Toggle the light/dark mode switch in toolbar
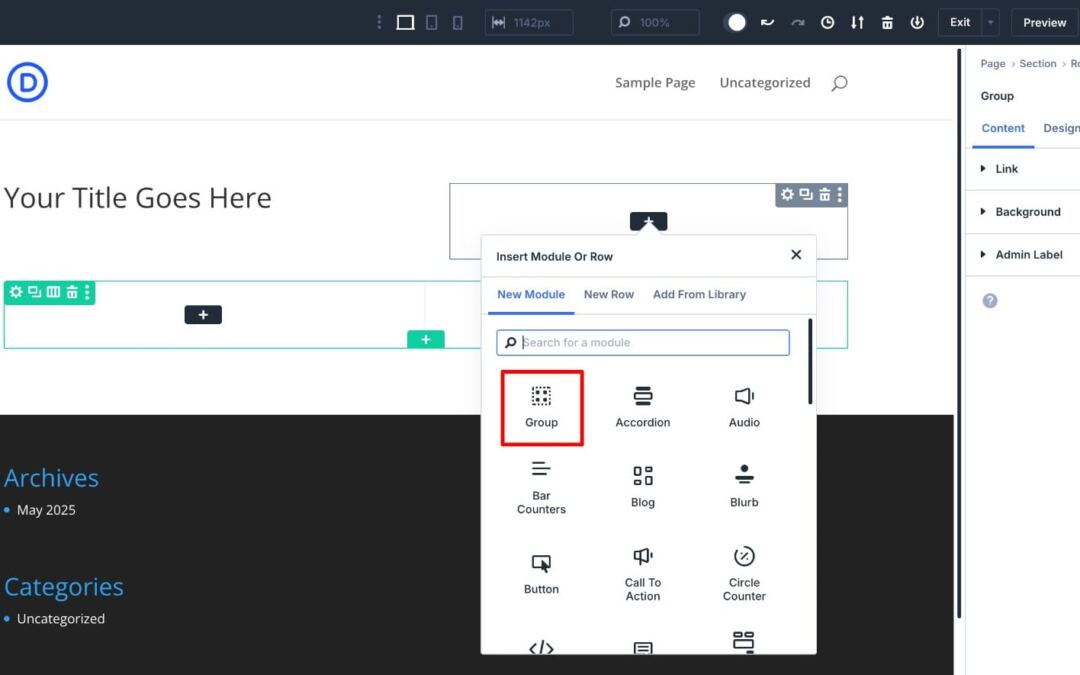1080x675 pixels. click(x=736, y=22)
